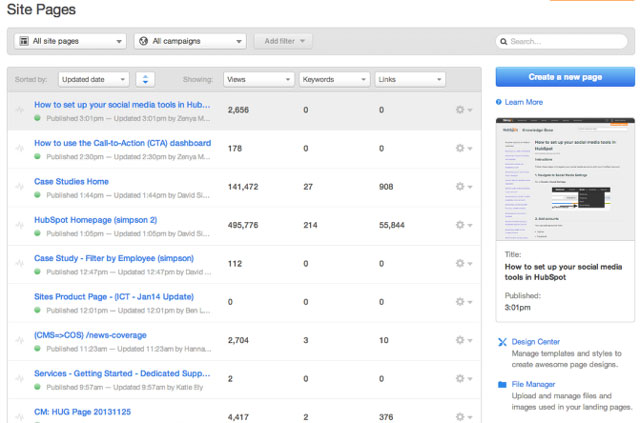
Task: Click the Learn More help icon
Action: pyautogui.click(x=500, y=102)
